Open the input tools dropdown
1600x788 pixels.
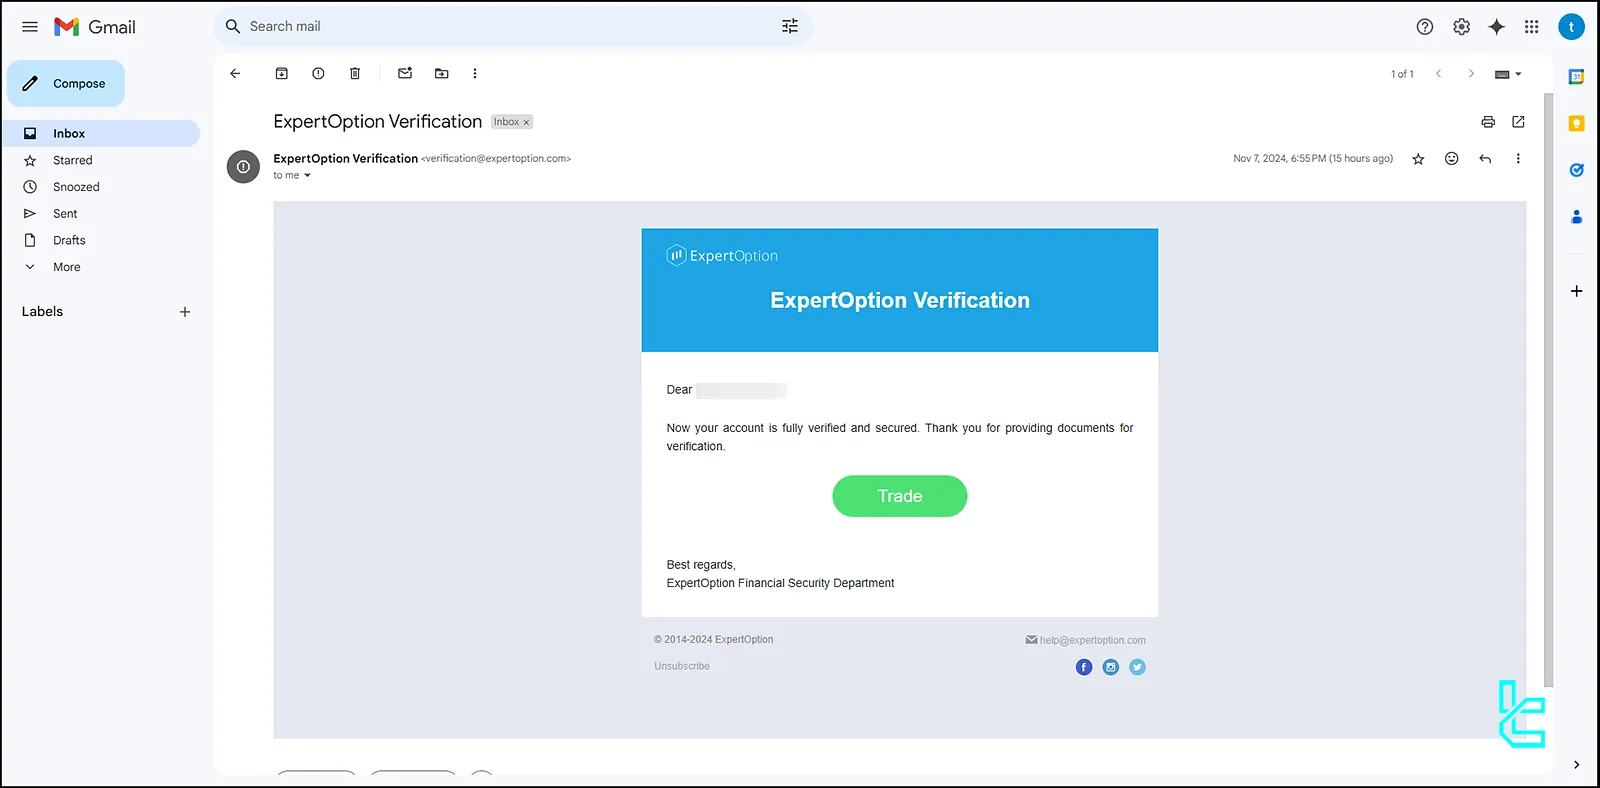1508,74
